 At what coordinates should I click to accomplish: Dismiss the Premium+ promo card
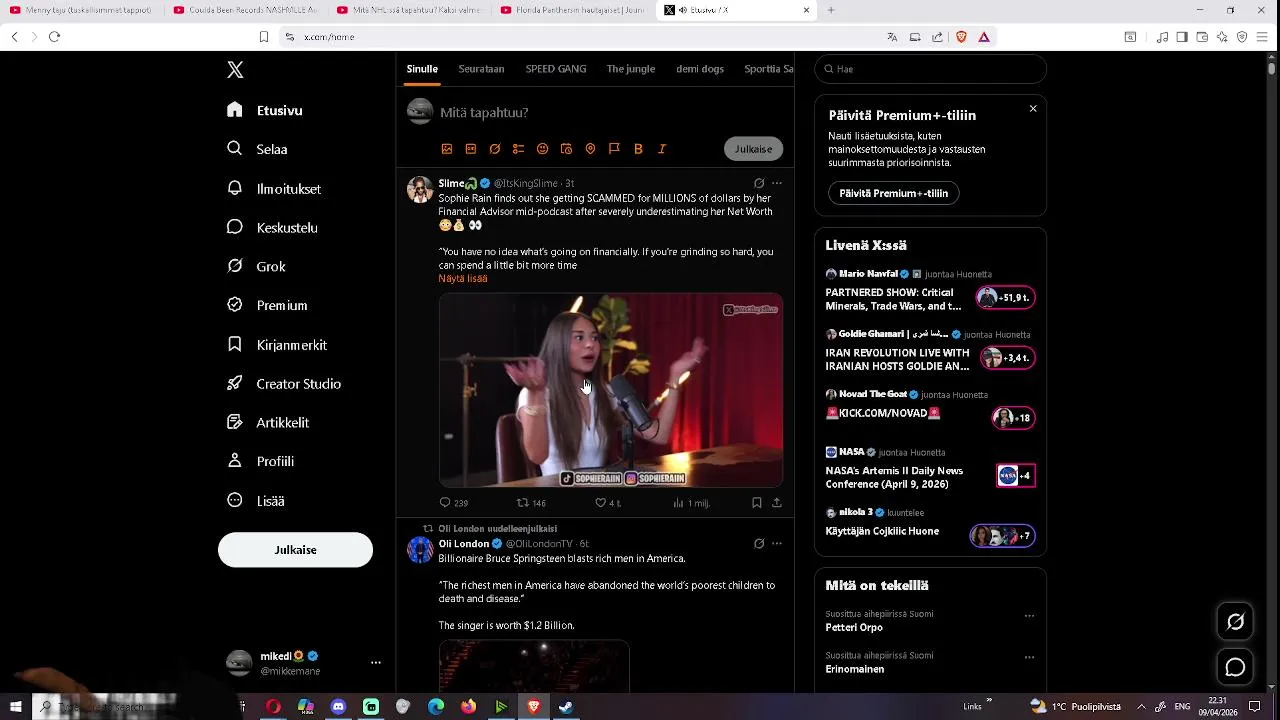coord(1033,109)
